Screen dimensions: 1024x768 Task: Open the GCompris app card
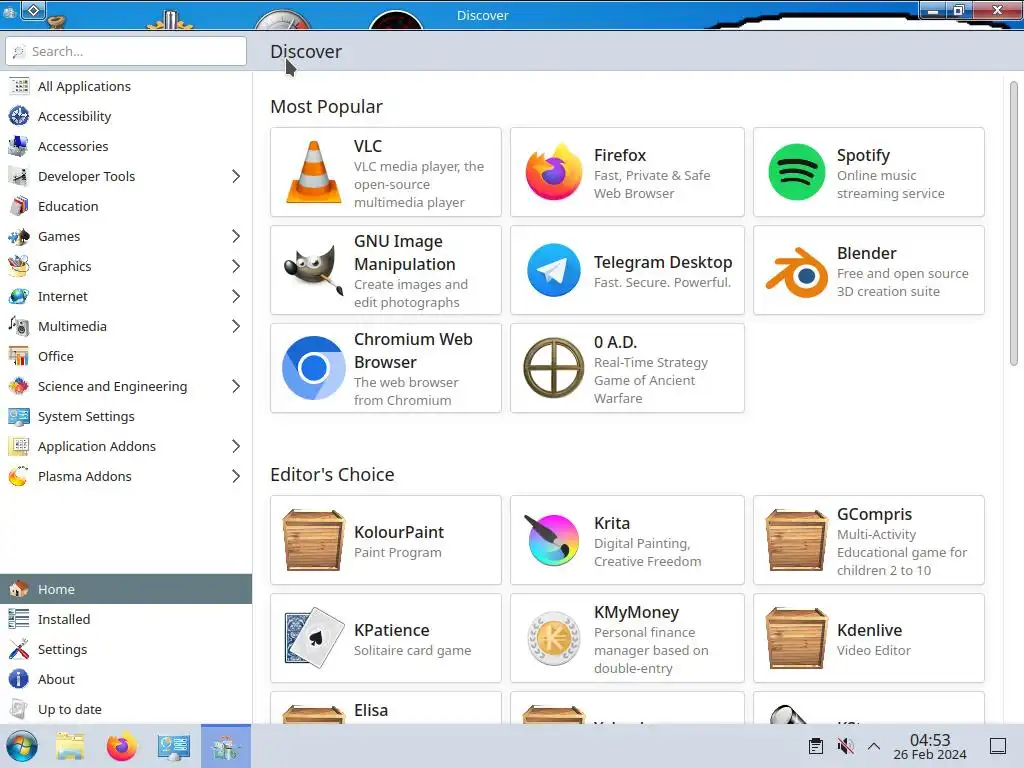(x=869, y=540)
